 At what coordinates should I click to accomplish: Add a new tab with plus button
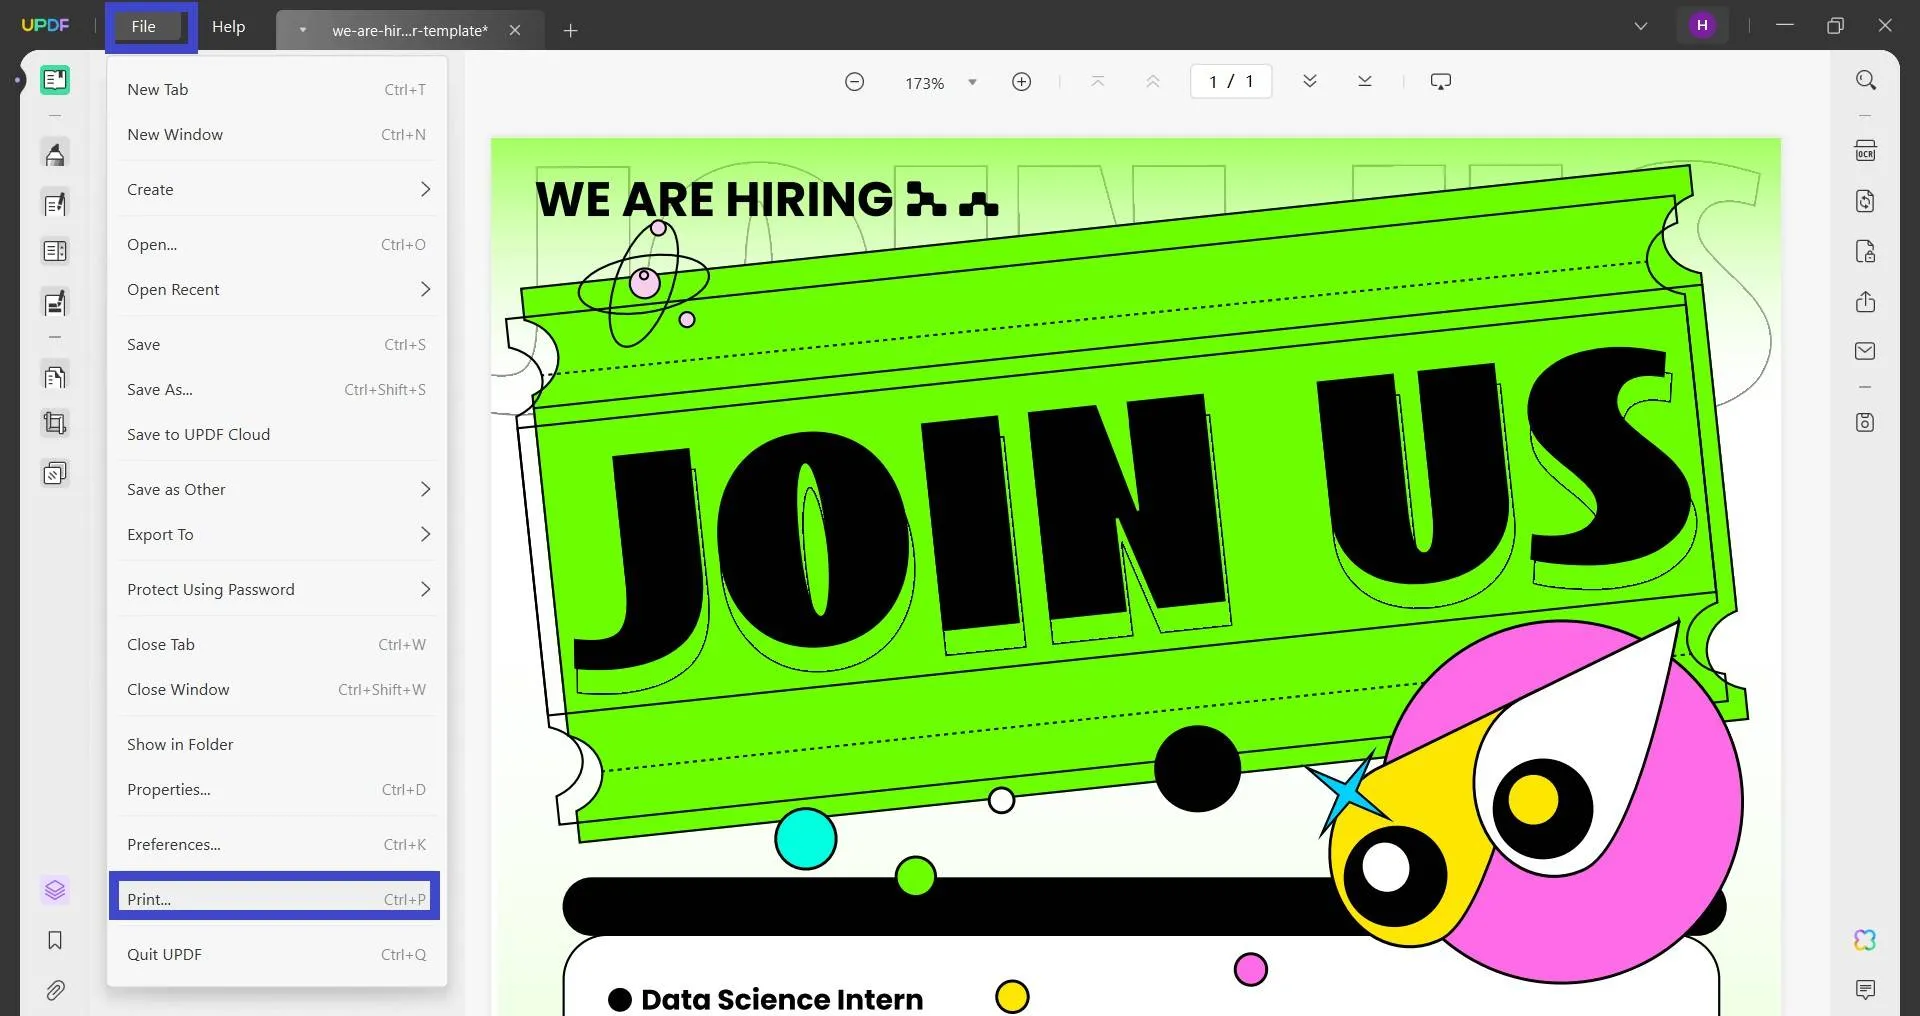coord(571,31)
